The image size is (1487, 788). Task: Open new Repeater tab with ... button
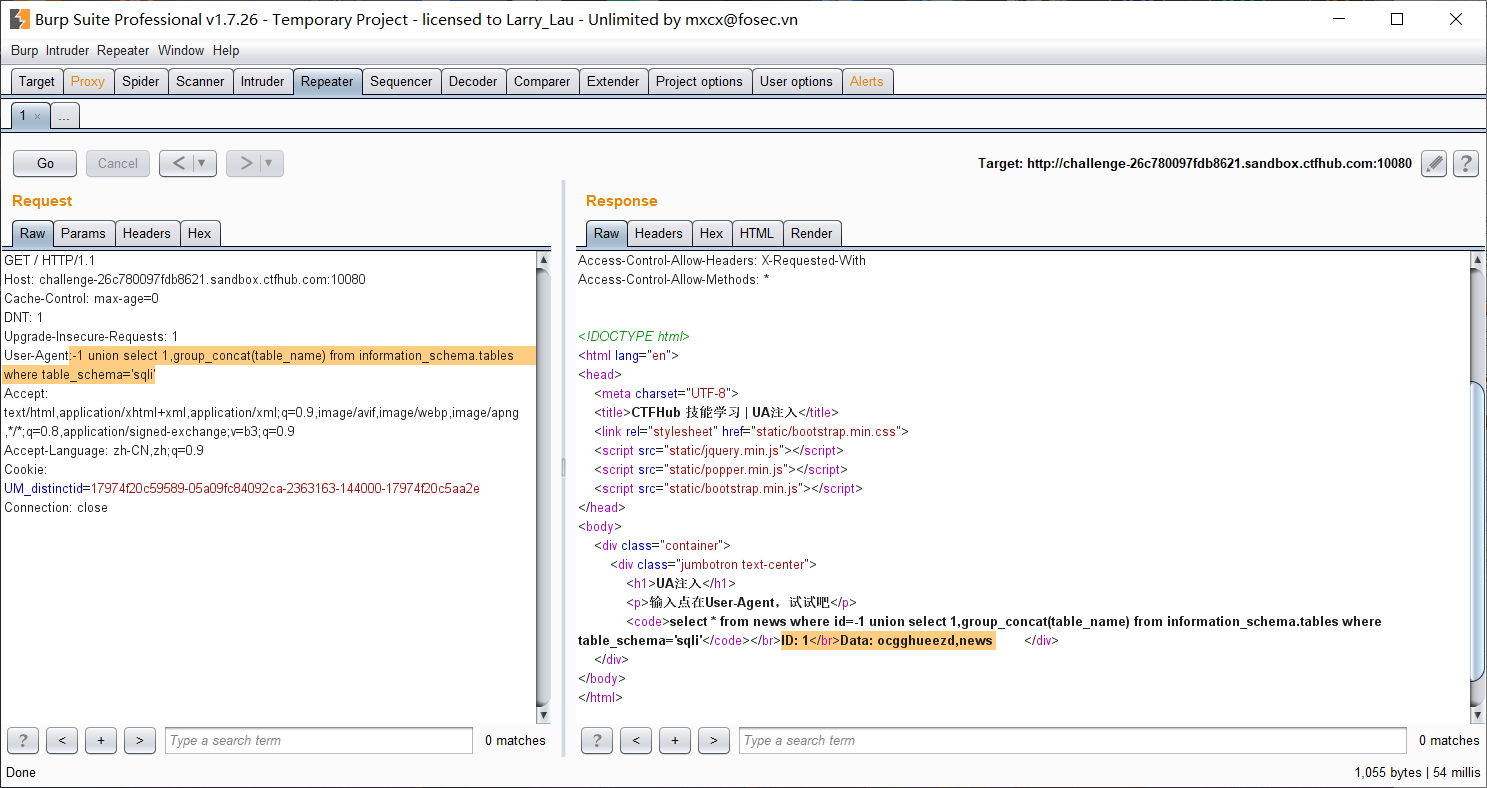(64, 116)
